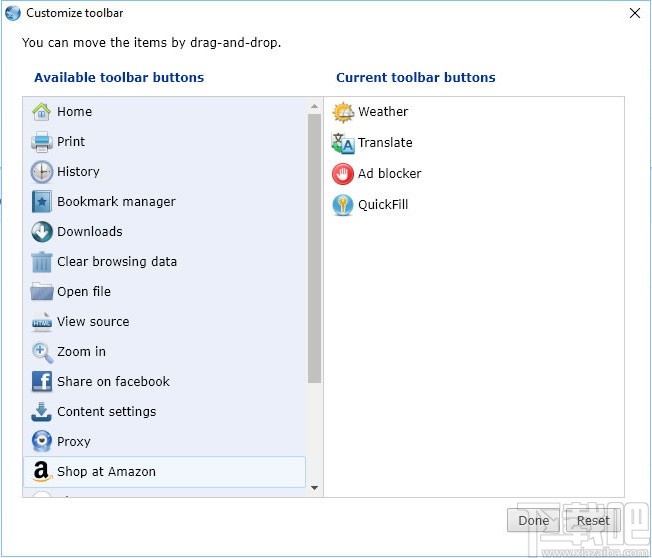Click the Amazon logo icon
Viewport: 652px width, 558px height.
pyautogui.click(x=42, y=472)
